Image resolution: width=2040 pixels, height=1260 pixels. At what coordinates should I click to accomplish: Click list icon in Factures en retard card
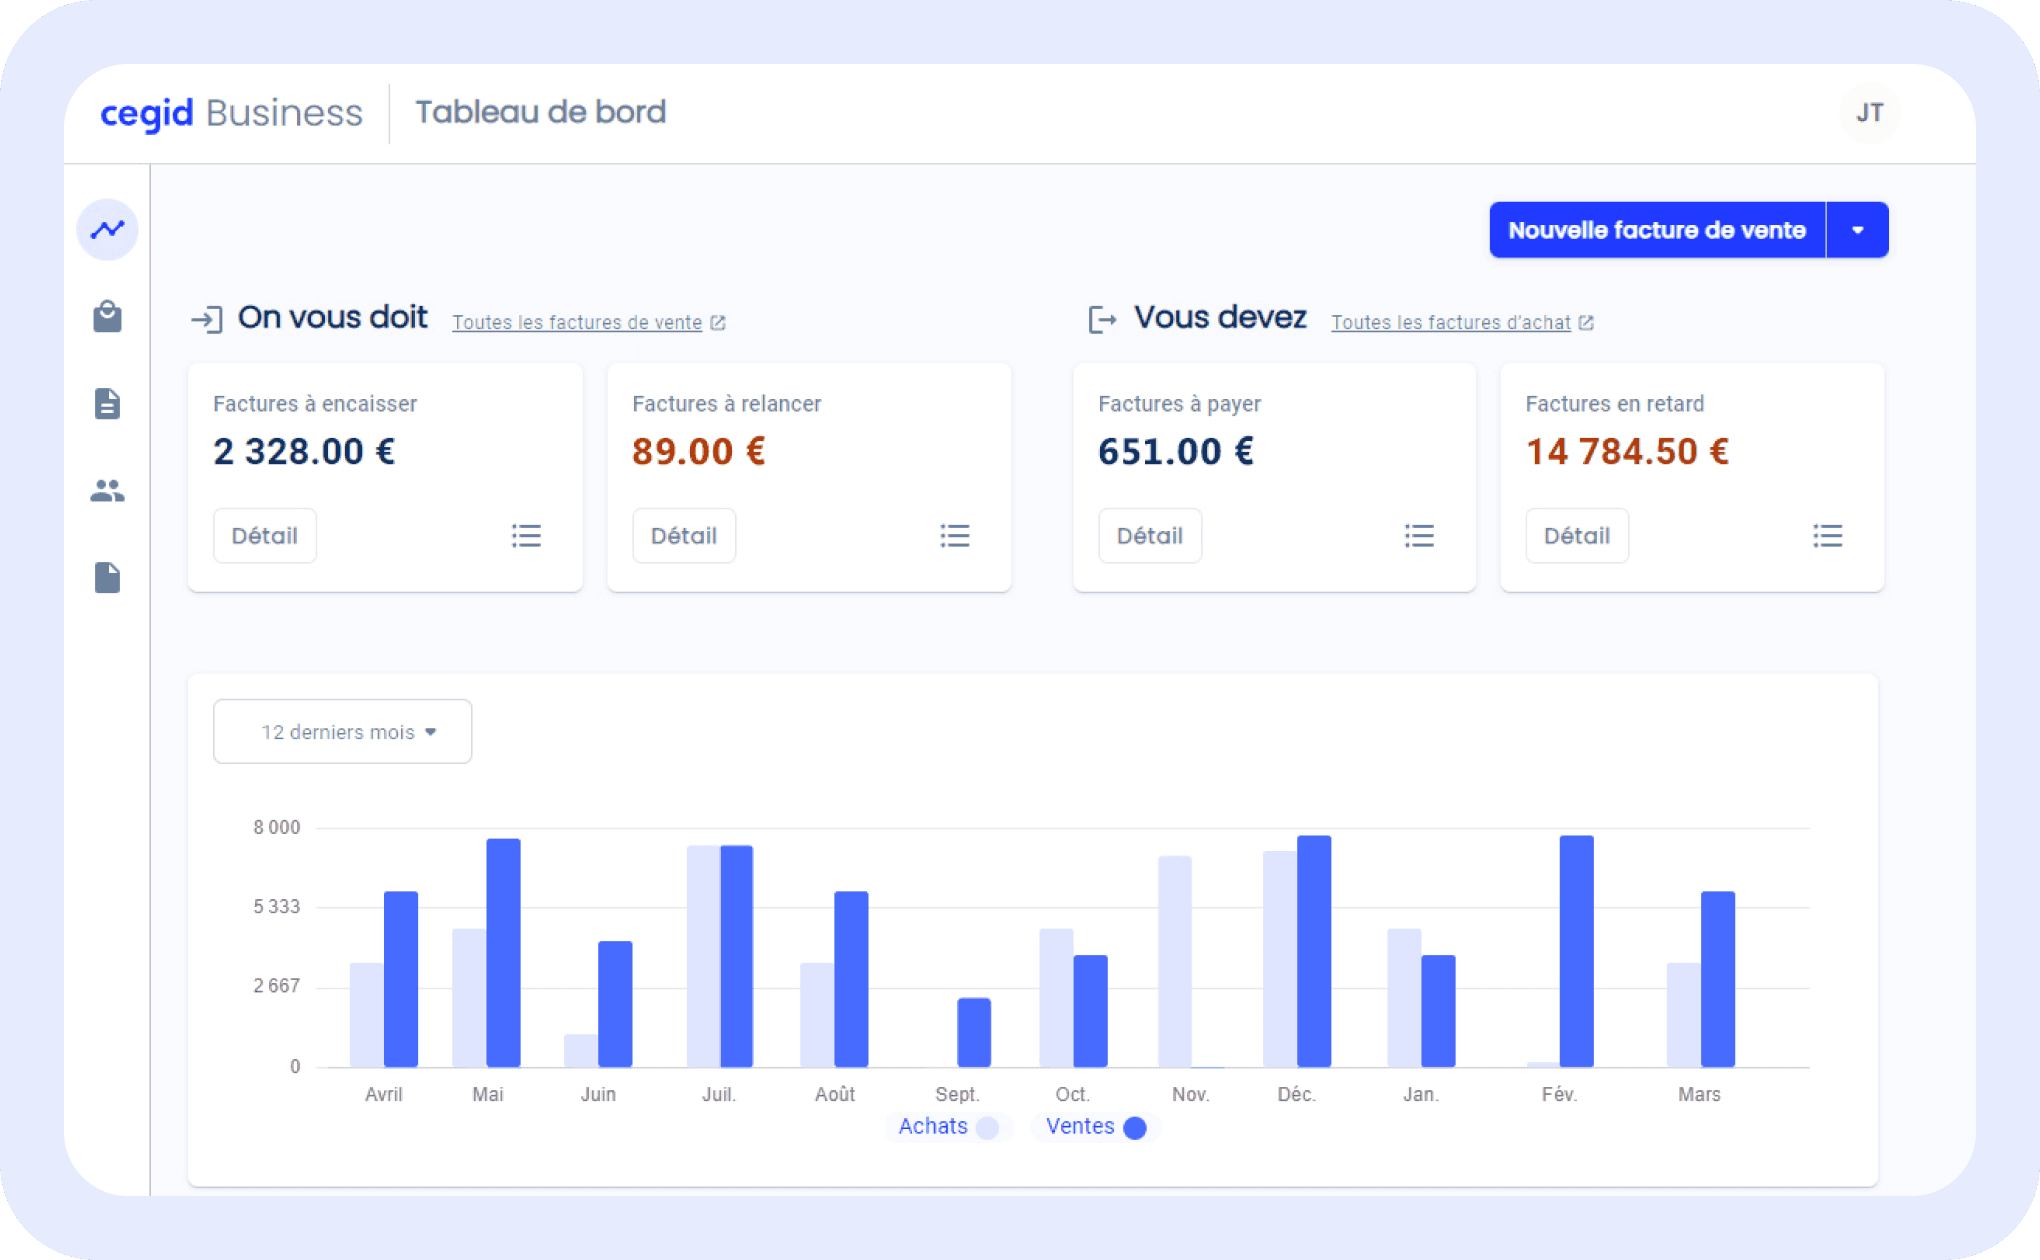(x=1827, y=536)
